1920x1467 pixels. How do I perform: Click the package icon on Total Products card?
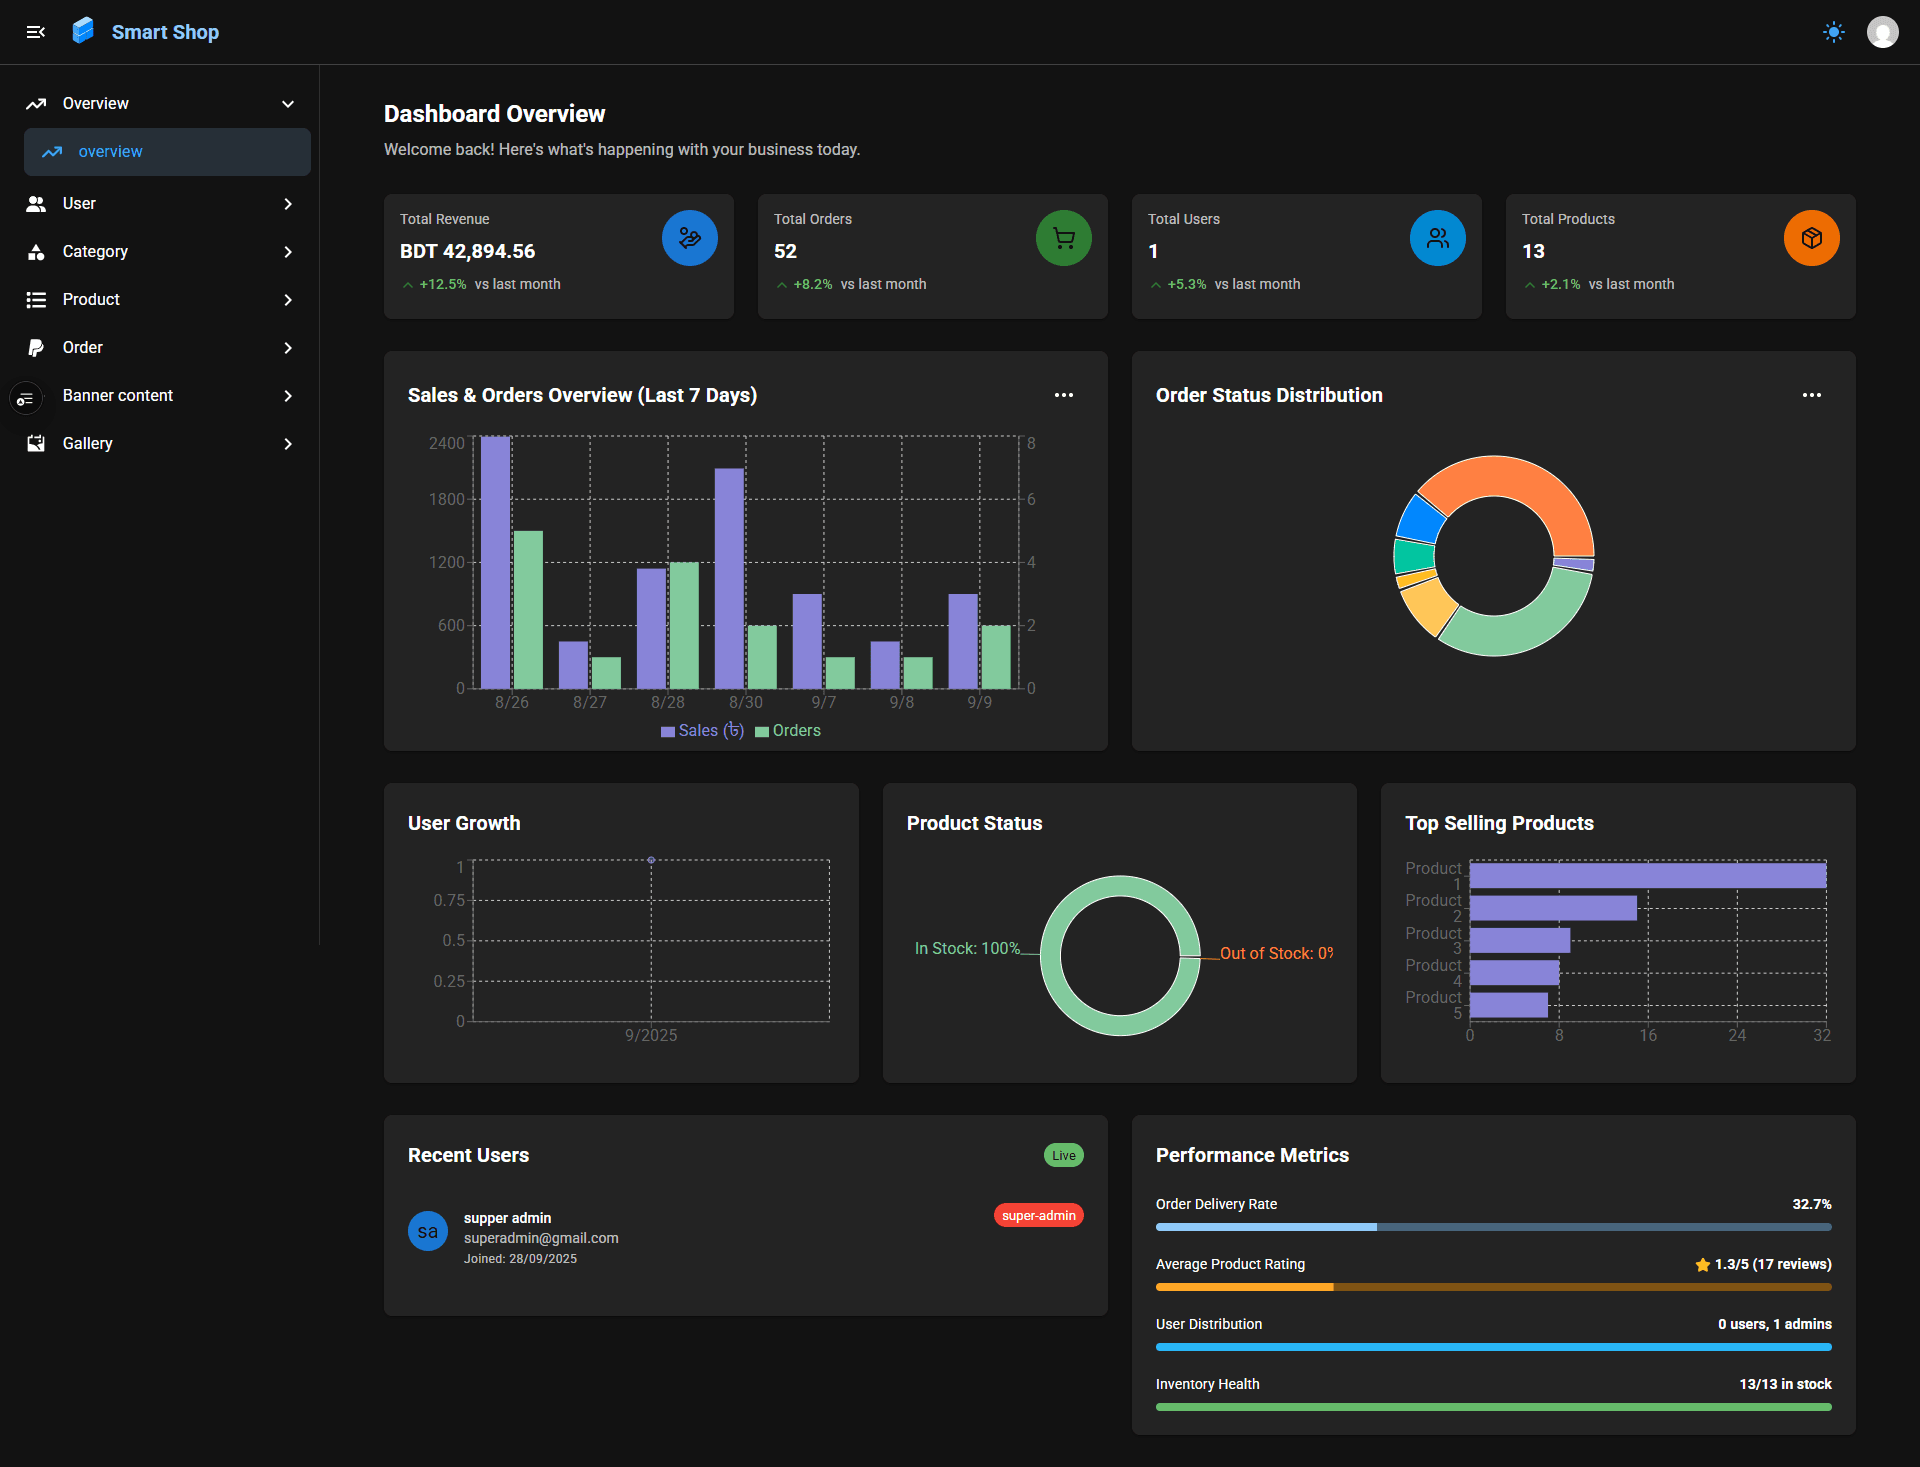pyautogui.click(x=1811, y=238)
